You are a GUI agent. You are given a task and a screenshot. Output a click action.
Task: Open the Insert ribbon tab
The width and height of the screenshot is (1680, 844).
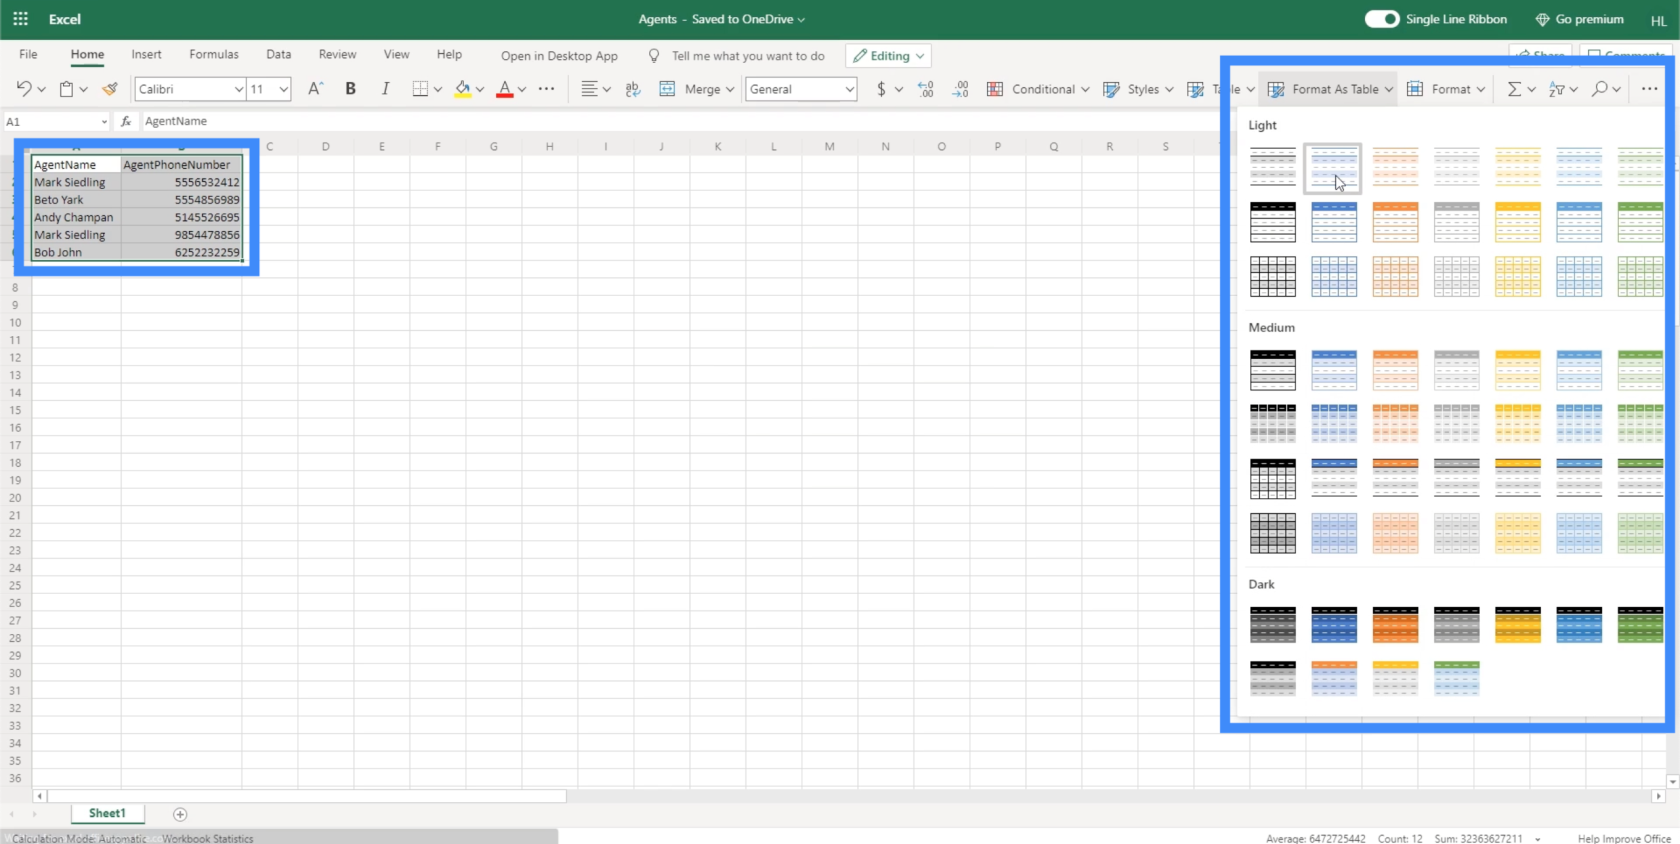(146, 55)
